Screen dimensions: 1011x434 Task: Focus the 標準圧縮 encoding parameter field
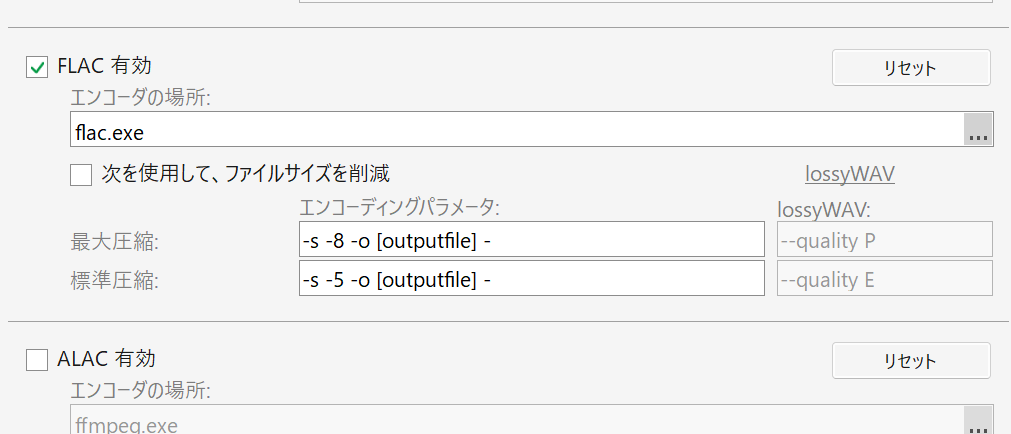pos(530,278)
